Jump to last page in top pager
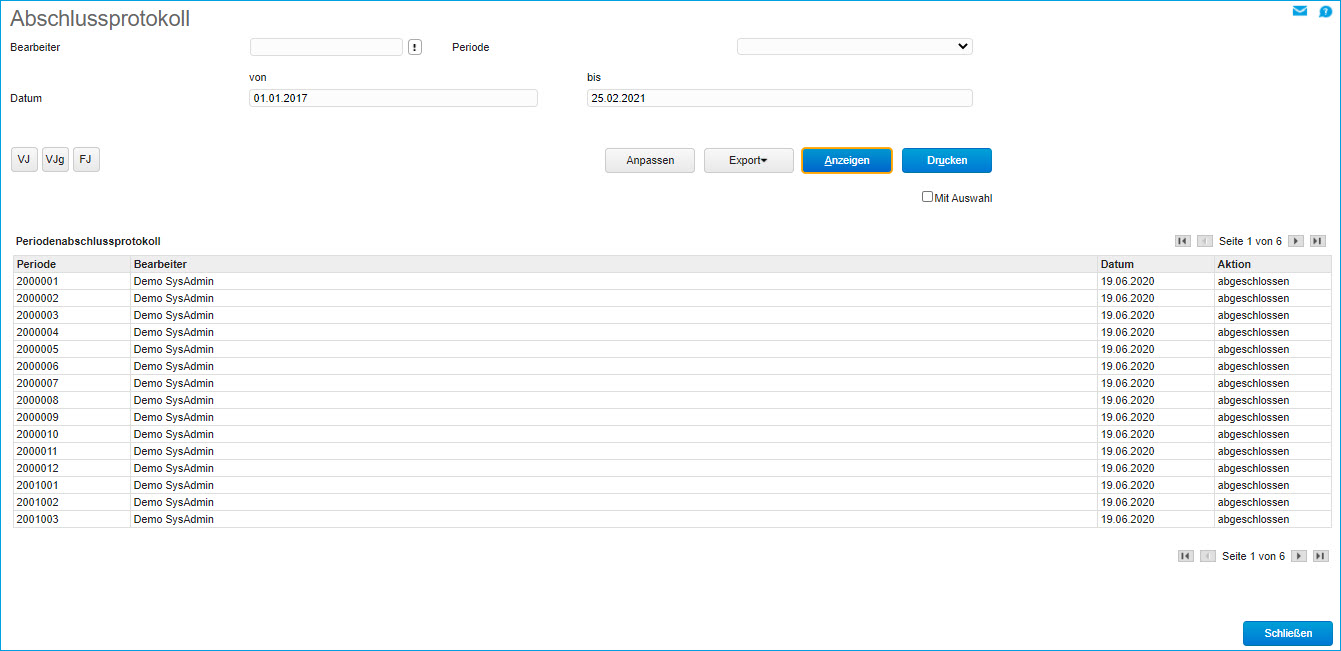This screenshot has height=651, width=1341. pyautogui.click(x=1318, y=241)
